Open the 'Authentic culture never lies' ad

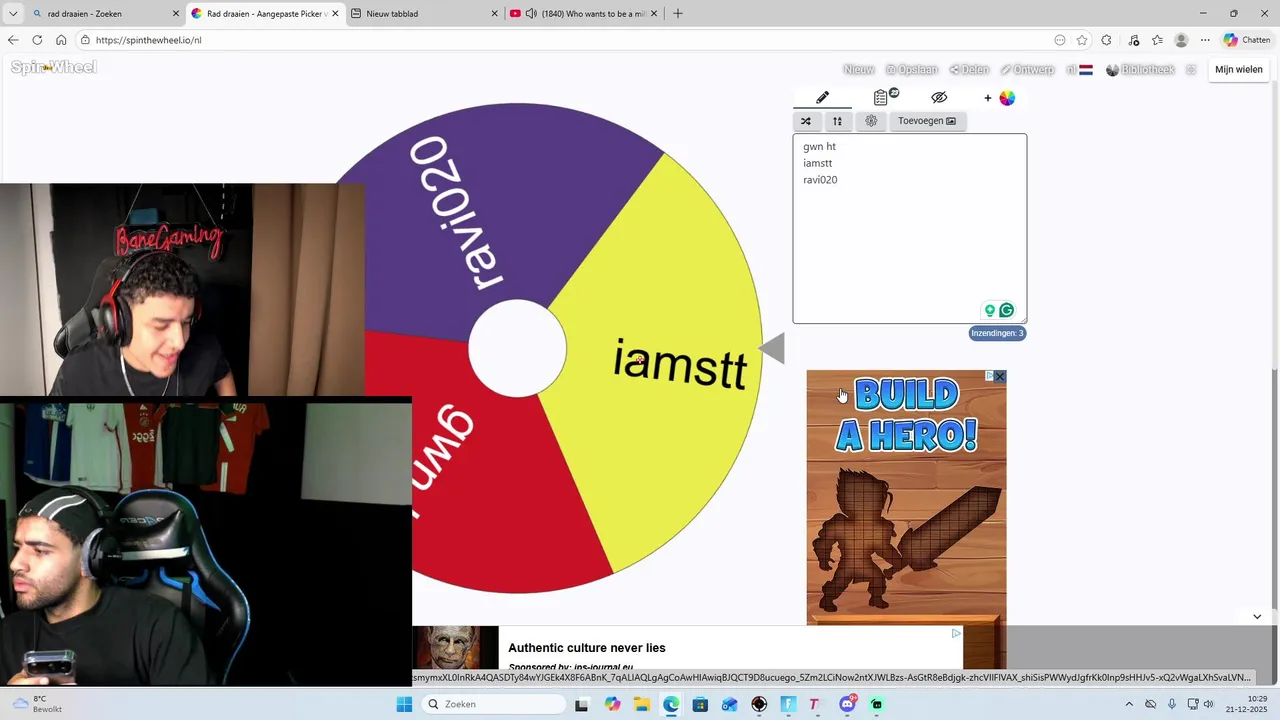pyautogui.click(x=587, y=648)
